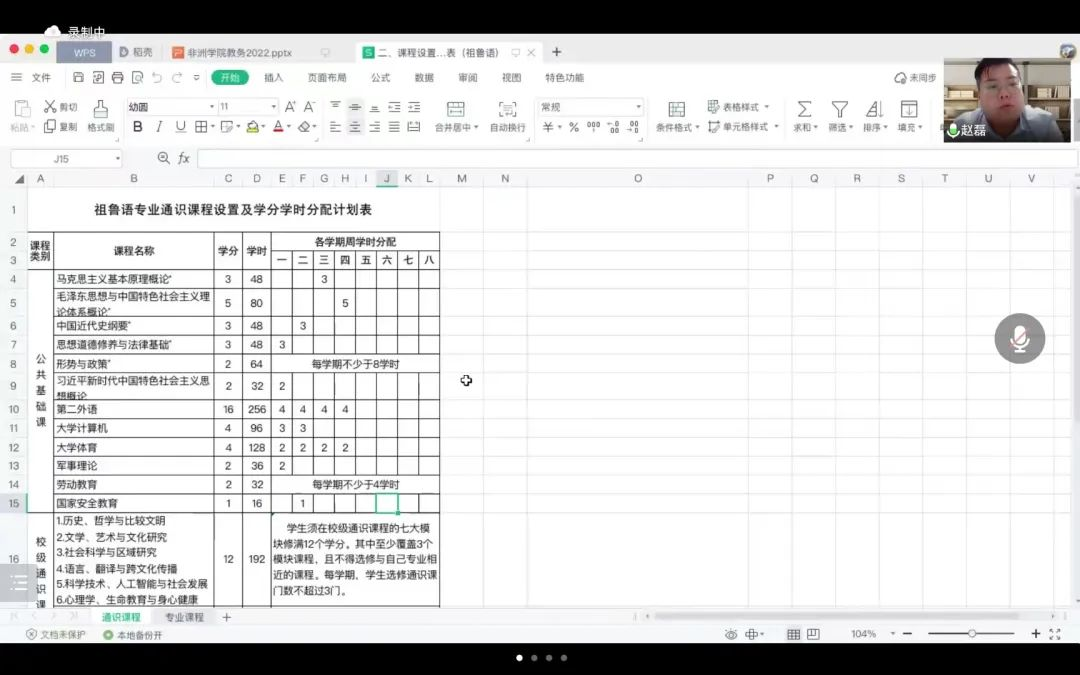Click the insert function fx icon

click(184, 158)
